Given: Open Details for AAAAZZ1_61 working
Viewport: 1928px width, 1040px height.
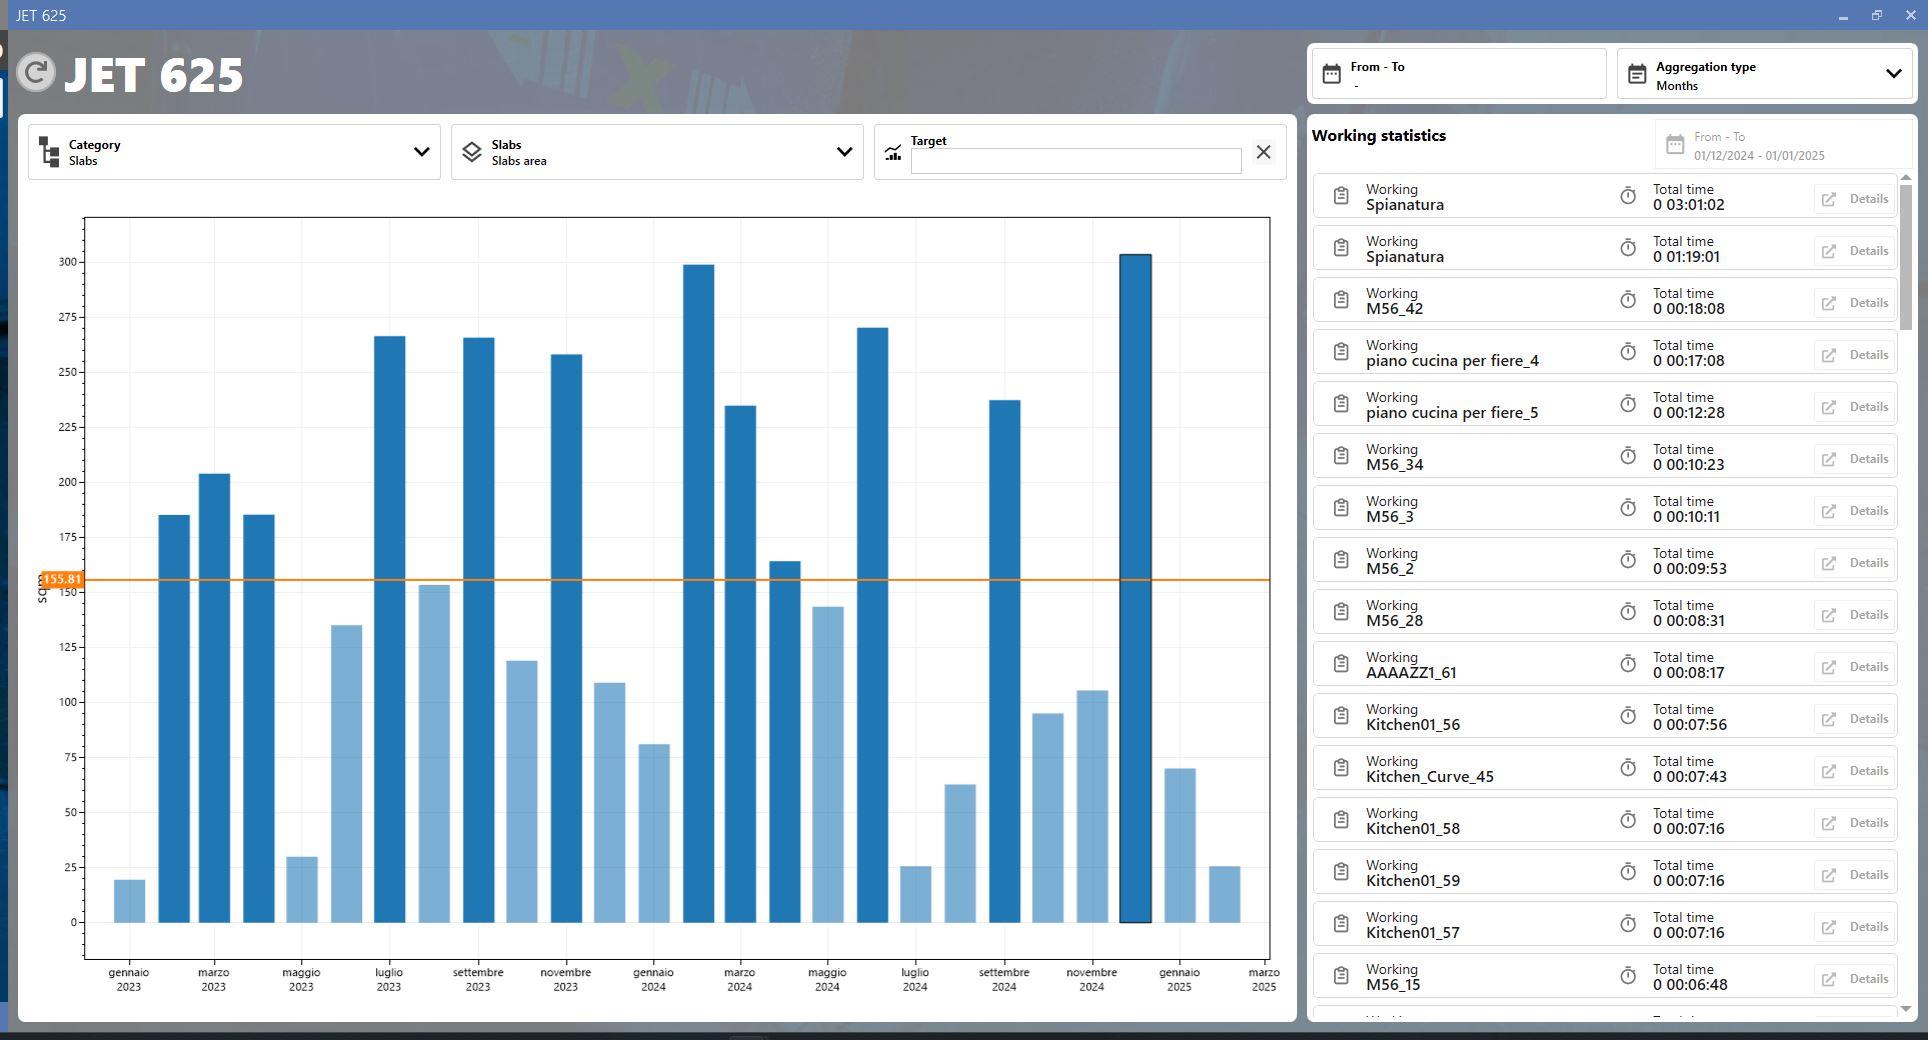Looking at the screenshot, I should [x=1855, y=667].
